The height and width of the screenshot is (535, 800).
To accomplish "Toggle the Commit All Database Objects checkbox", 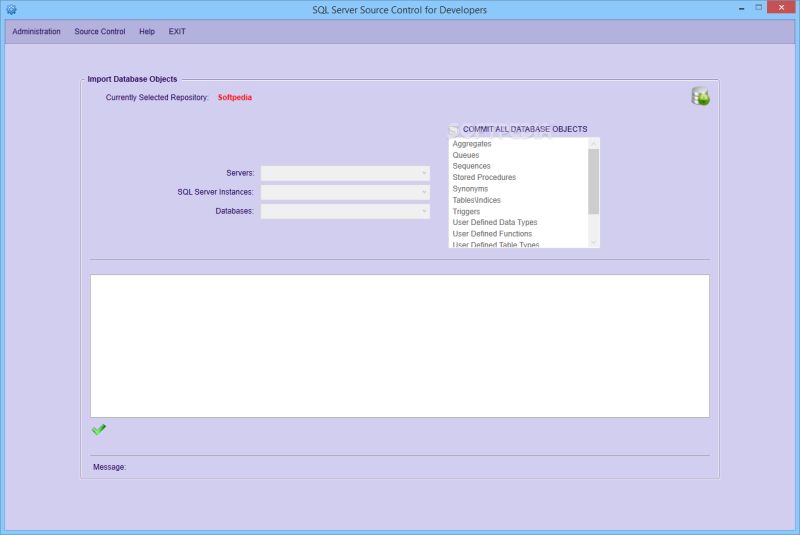I will (x=454, y=130).
